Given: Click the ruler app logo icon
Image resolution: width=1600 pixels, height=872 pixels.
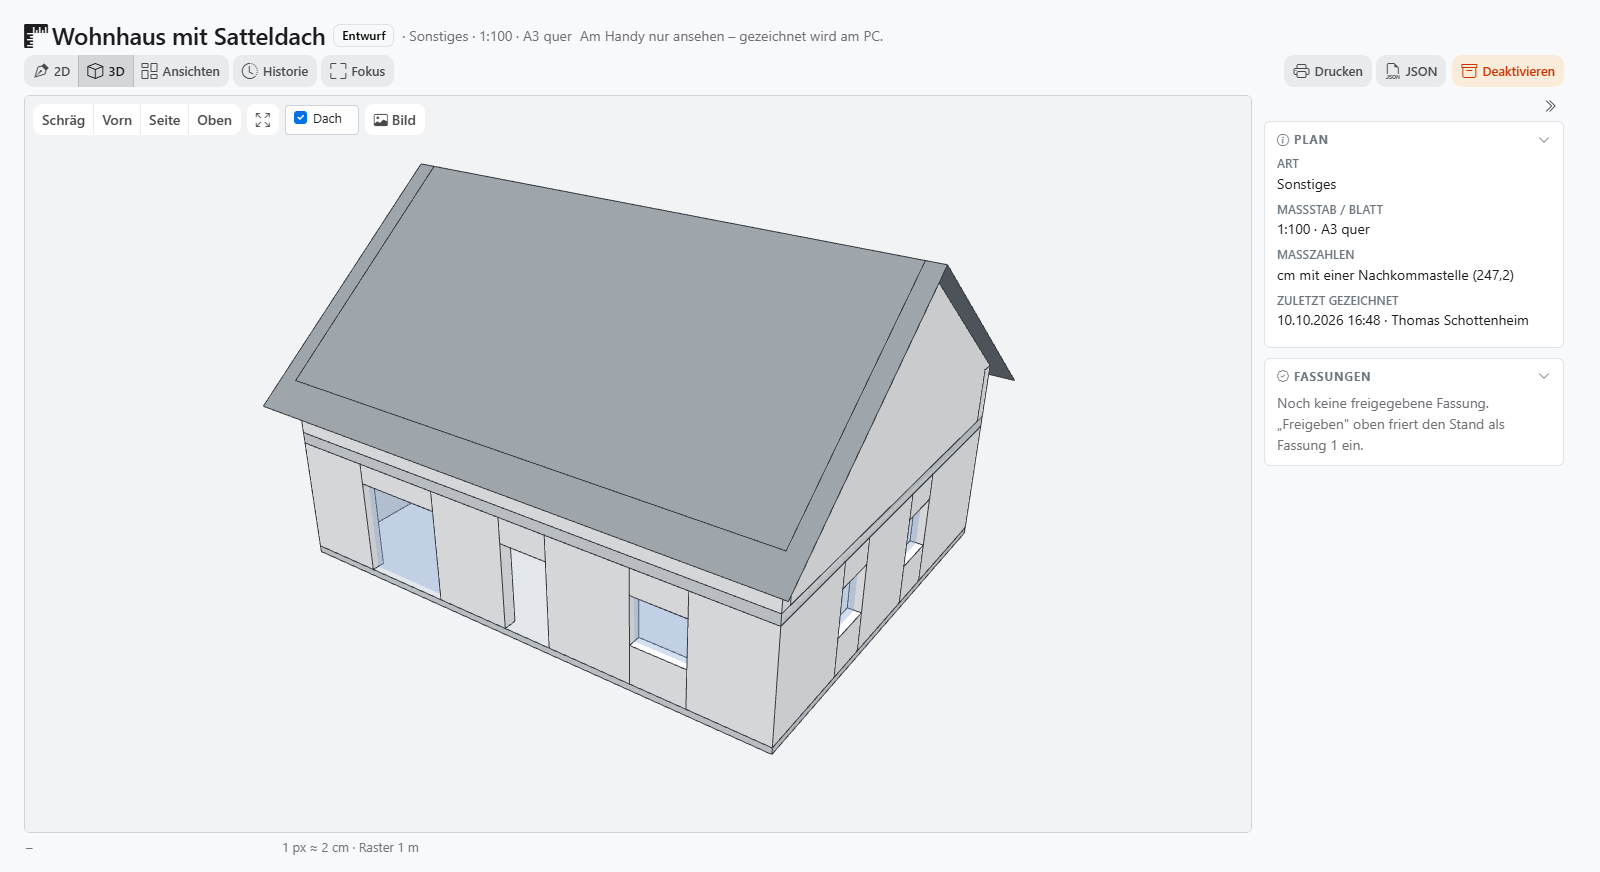Looking at the screenshot, I should (x=36, y=37).
